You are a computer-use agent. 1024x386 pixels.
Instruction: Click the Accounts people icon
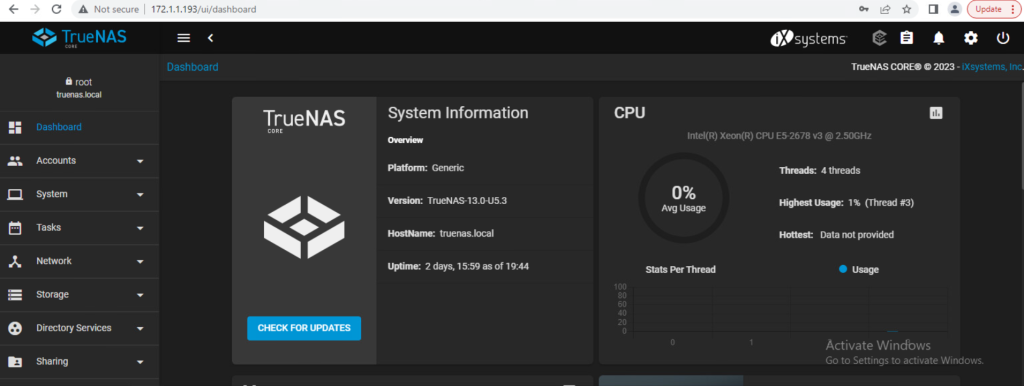tap(15, 161)
